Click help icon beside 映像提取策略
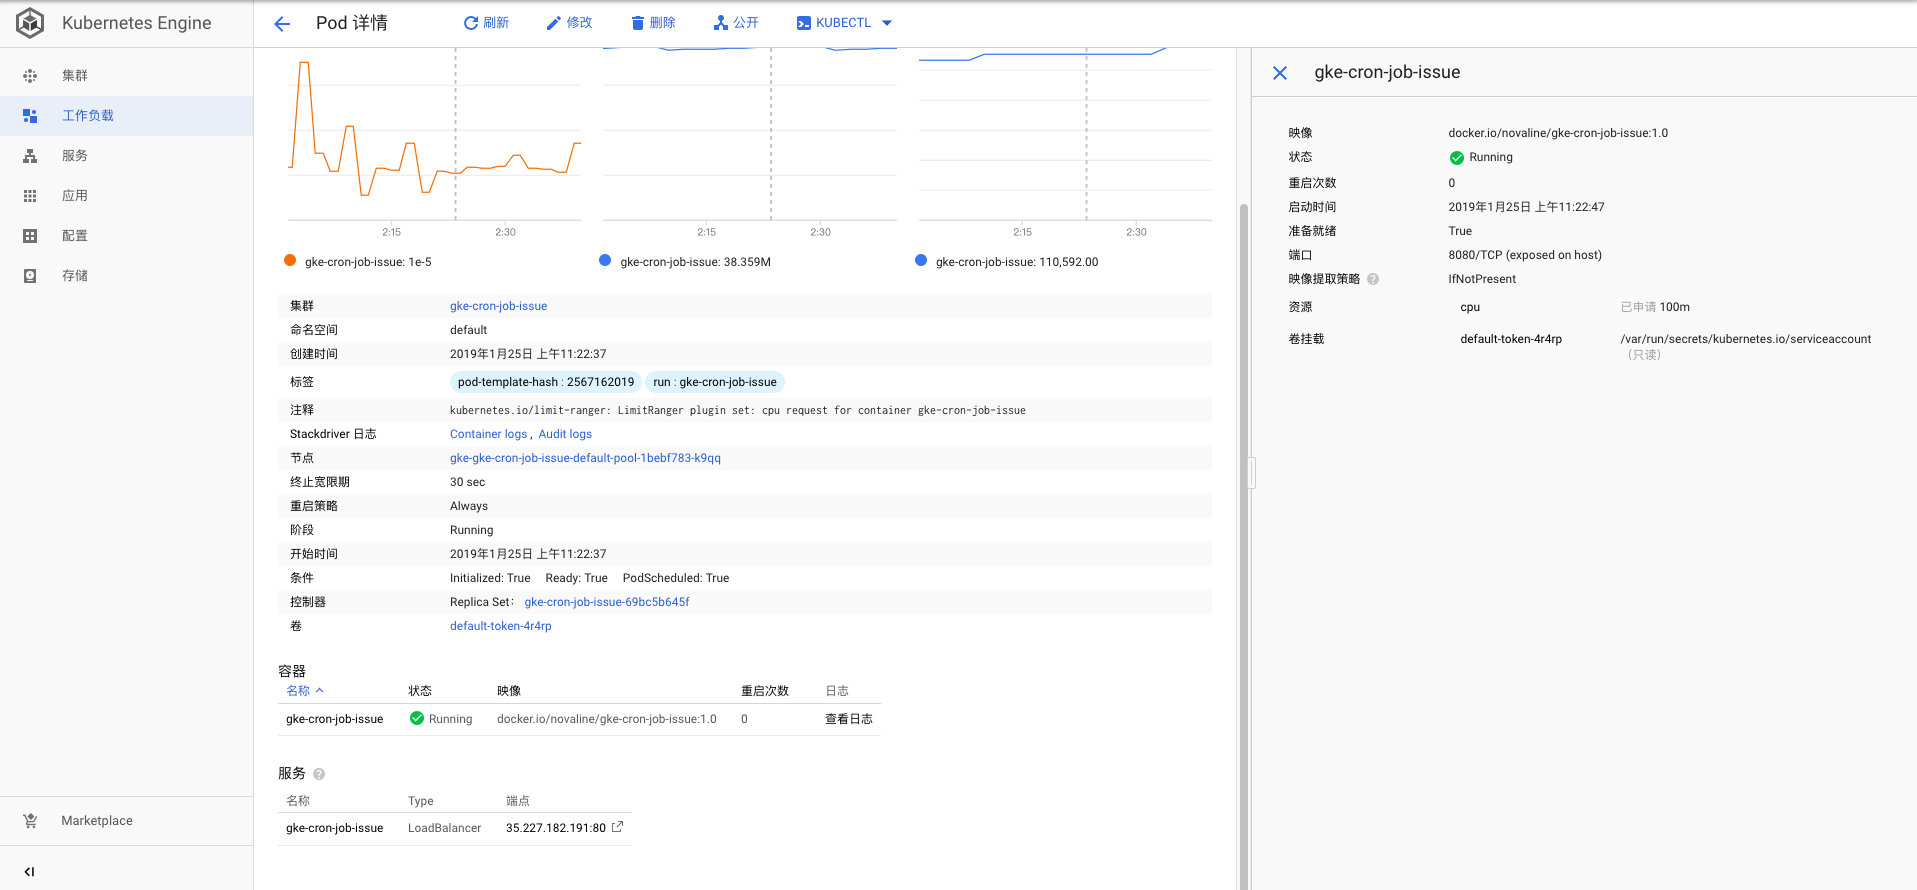 (x=1373, y=280)
